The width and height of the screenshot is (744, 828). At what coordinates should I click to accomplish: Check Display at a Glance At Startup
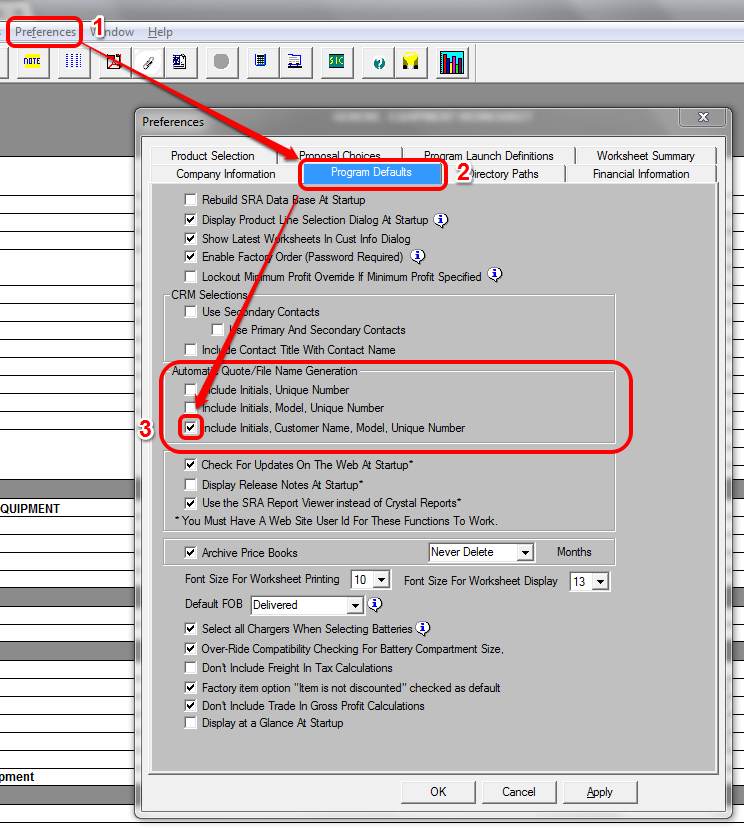point(191,723)
